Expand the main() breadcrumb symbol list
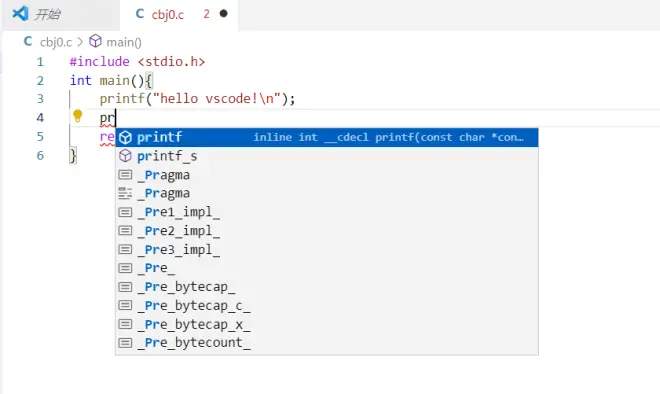 click(x=124, y=42)
